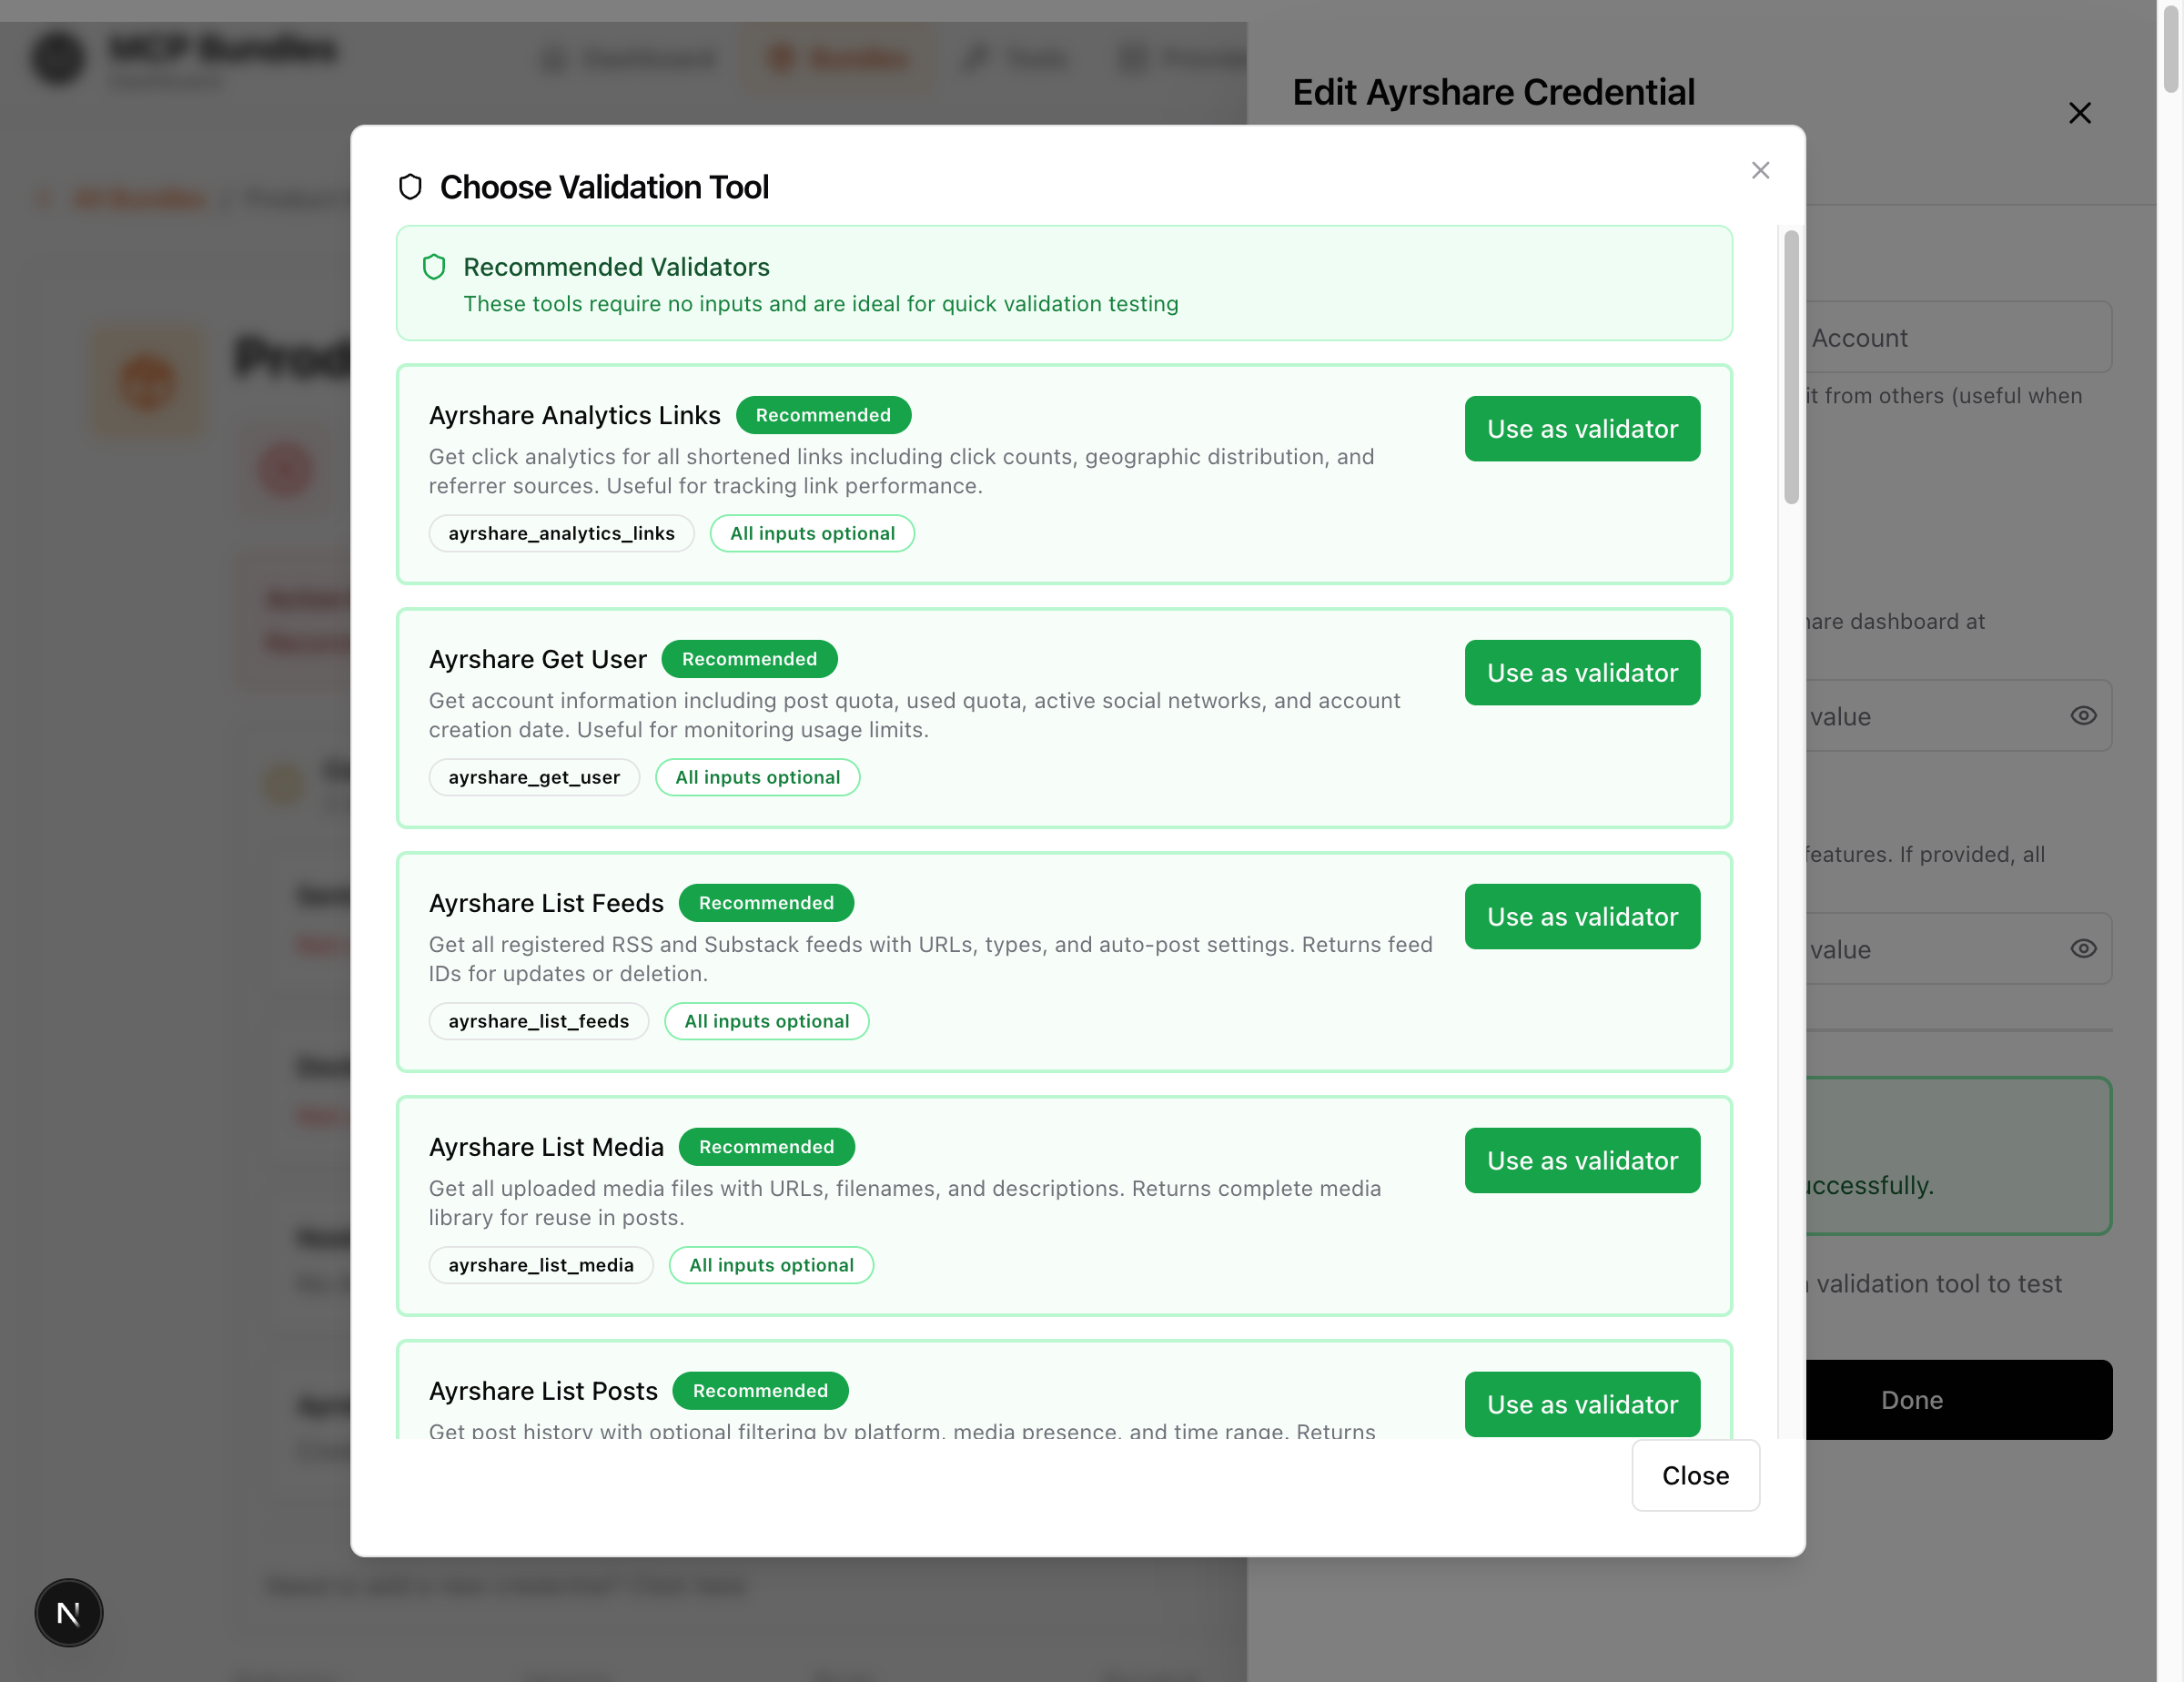Click the Close button at dialog bottom
Screen dimensions: 2184x1682
(x=1694, y=1475)
